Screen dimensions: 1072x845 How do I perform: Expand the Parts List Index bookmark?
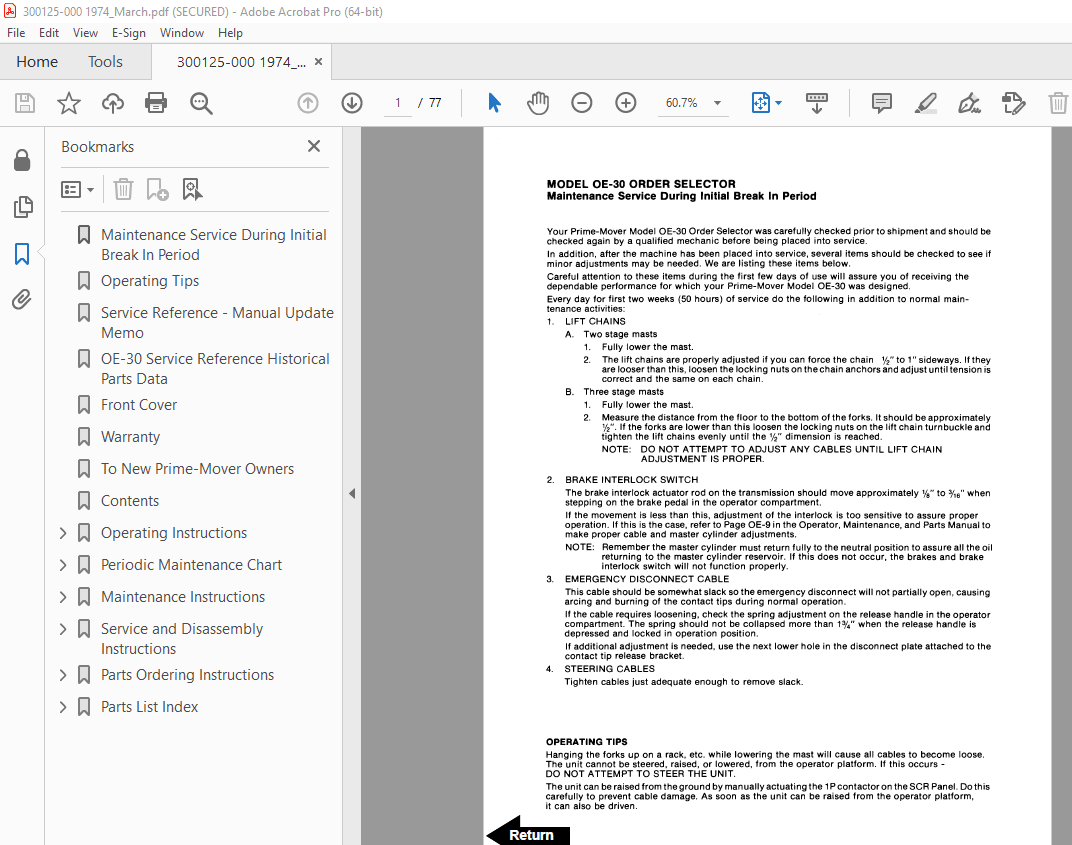tap(62, 706)
